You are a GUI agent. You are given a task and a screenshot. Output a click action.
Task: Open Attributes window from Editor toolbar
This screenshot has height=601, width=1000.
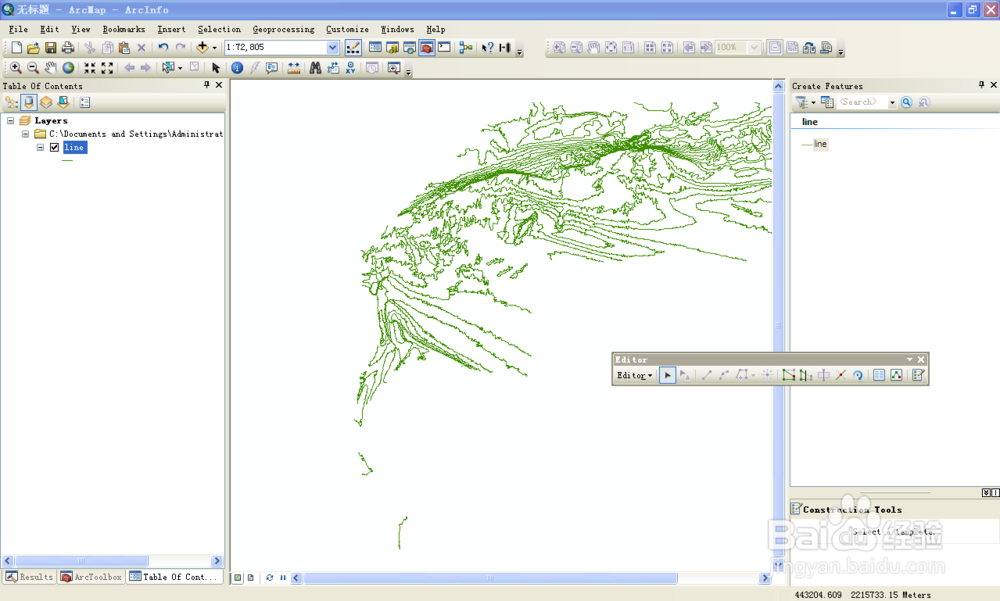click(879, 375)
